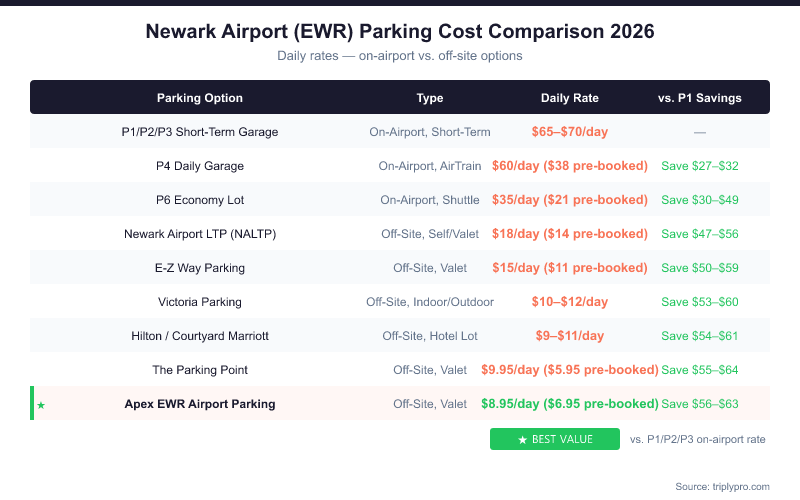800x500 pixels.
Task: Click Hilton / Courtyard Marriott row name
Action: [200, 336]
